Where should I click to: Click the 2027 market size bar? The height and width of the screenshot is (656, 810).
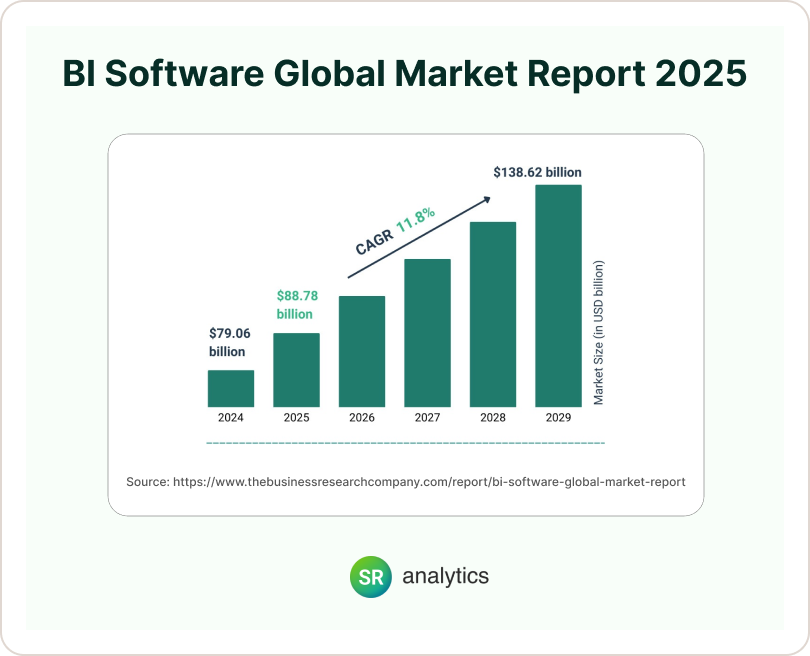tap(427, 332)
